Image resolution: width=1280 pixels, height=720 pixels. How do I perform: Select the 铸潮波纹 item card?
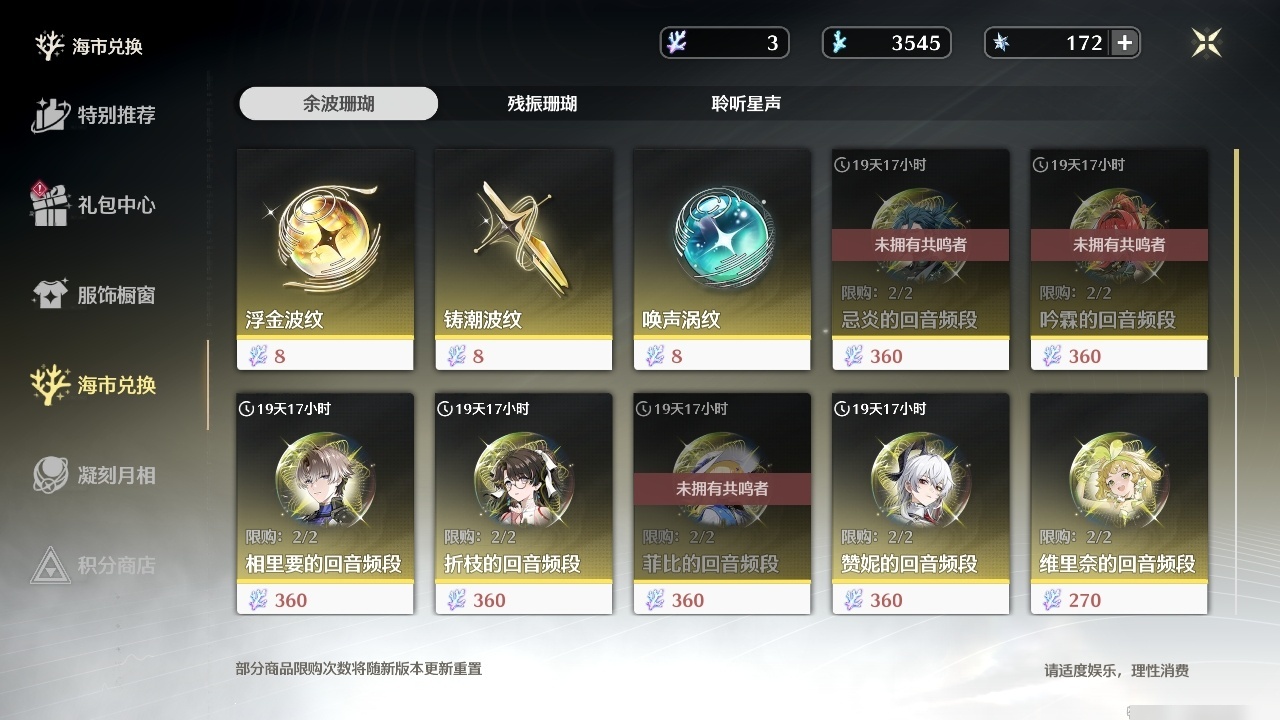pos(523,259)
